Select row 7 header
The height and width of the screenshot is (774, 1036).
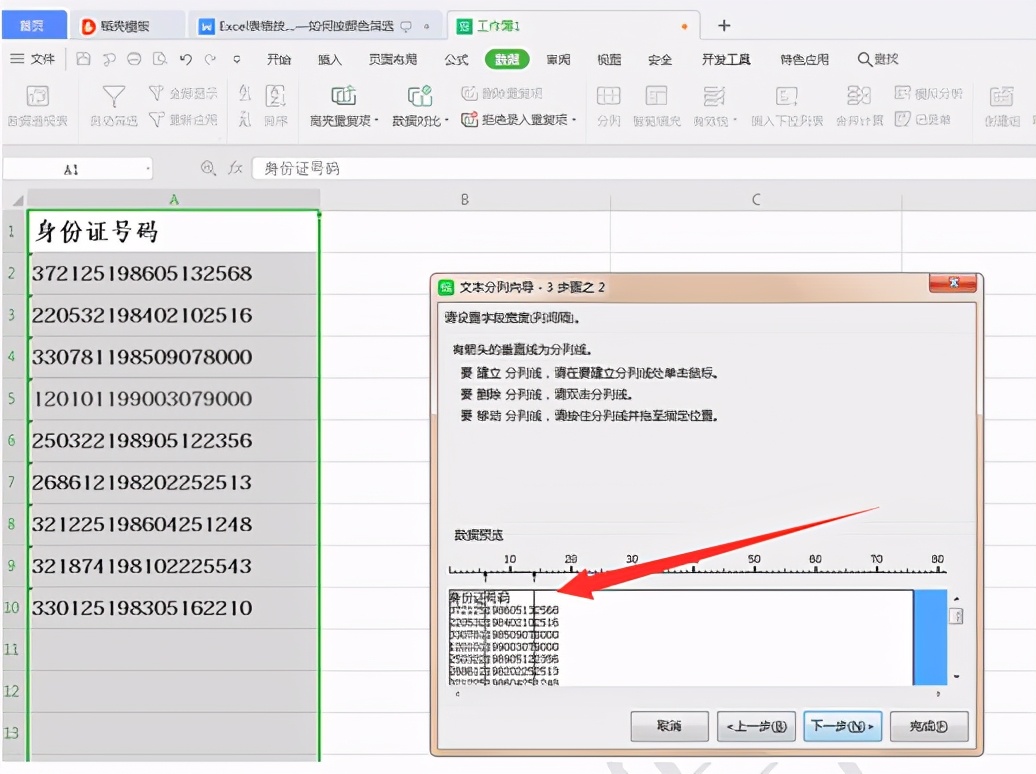(x=13, y=483)
